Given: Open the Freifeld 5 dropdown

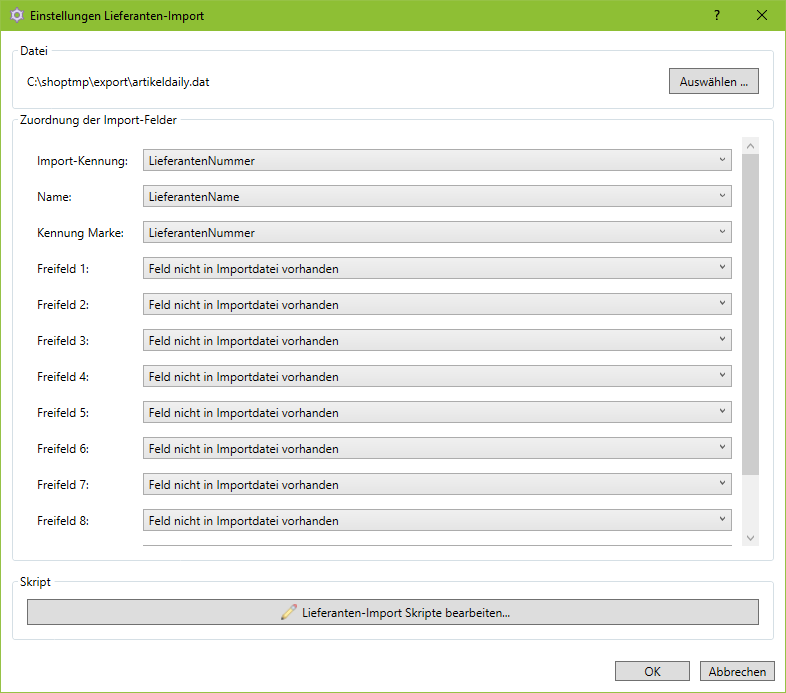Looking at the screenshot, I should [x=437, y=412].
